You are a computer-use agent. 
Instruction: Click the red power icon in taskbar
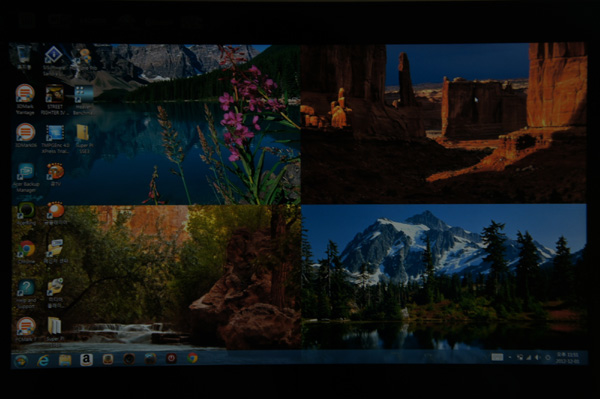click(171, 358)
